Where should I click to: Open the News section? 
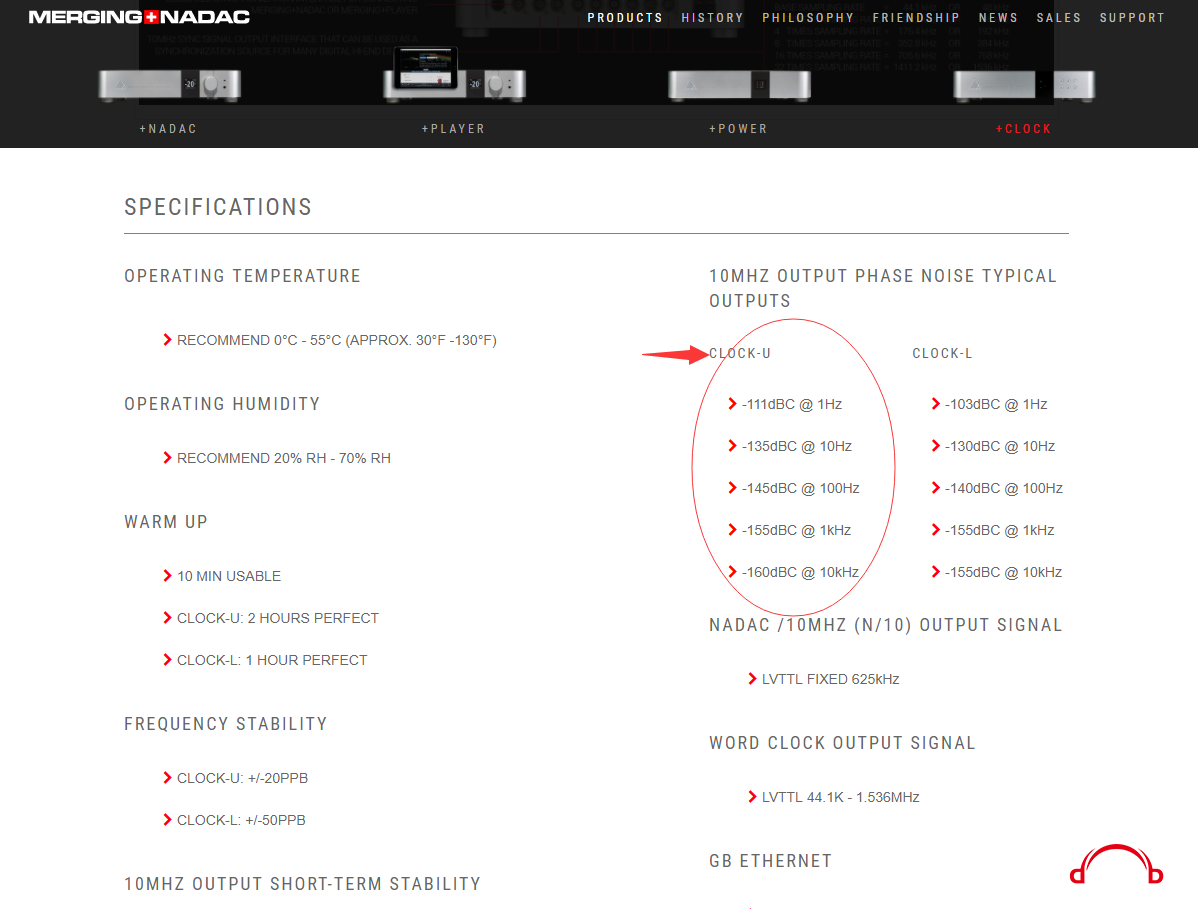(x=998, y=18)
